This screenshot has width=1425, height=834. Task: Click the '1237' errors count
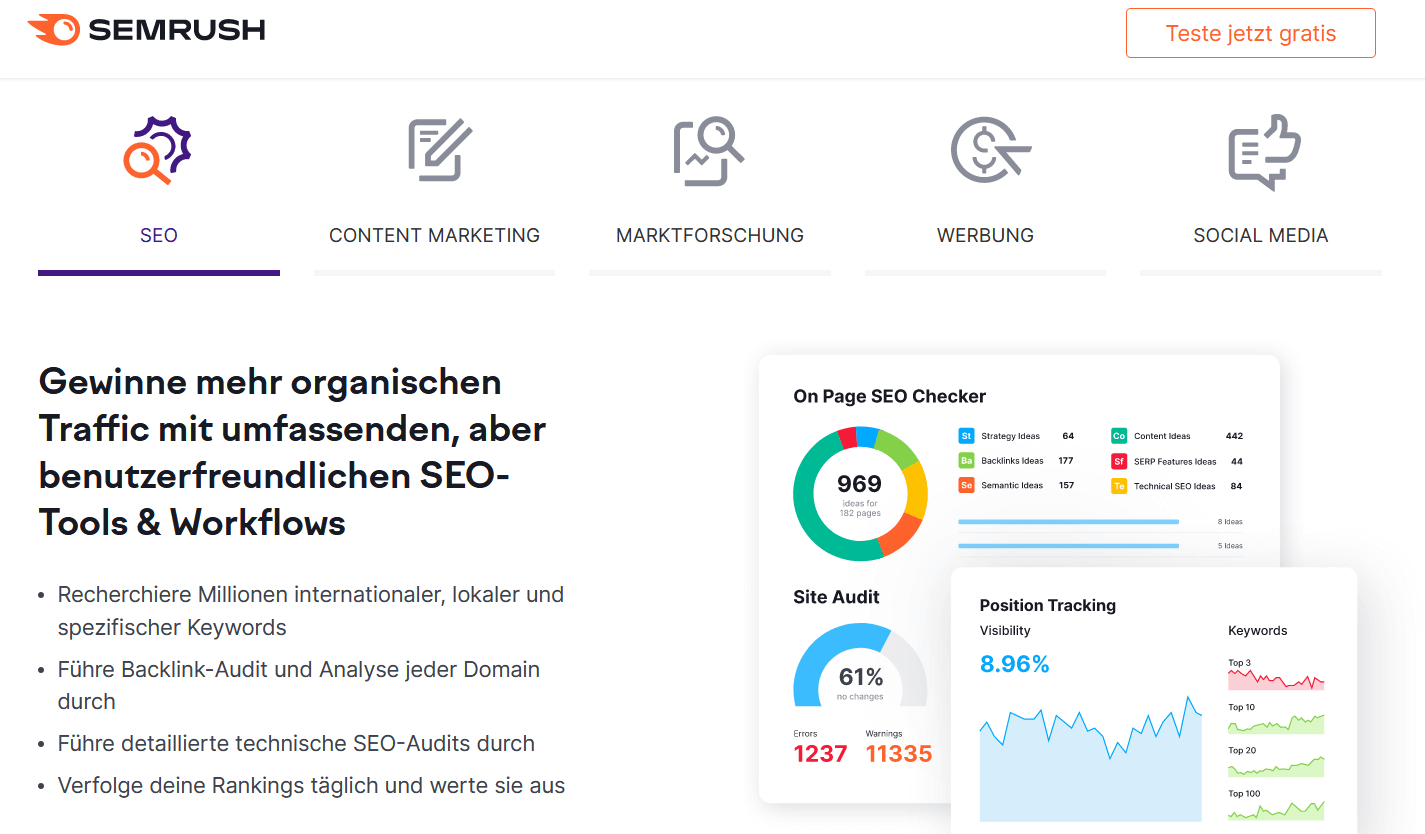(820, 754)
